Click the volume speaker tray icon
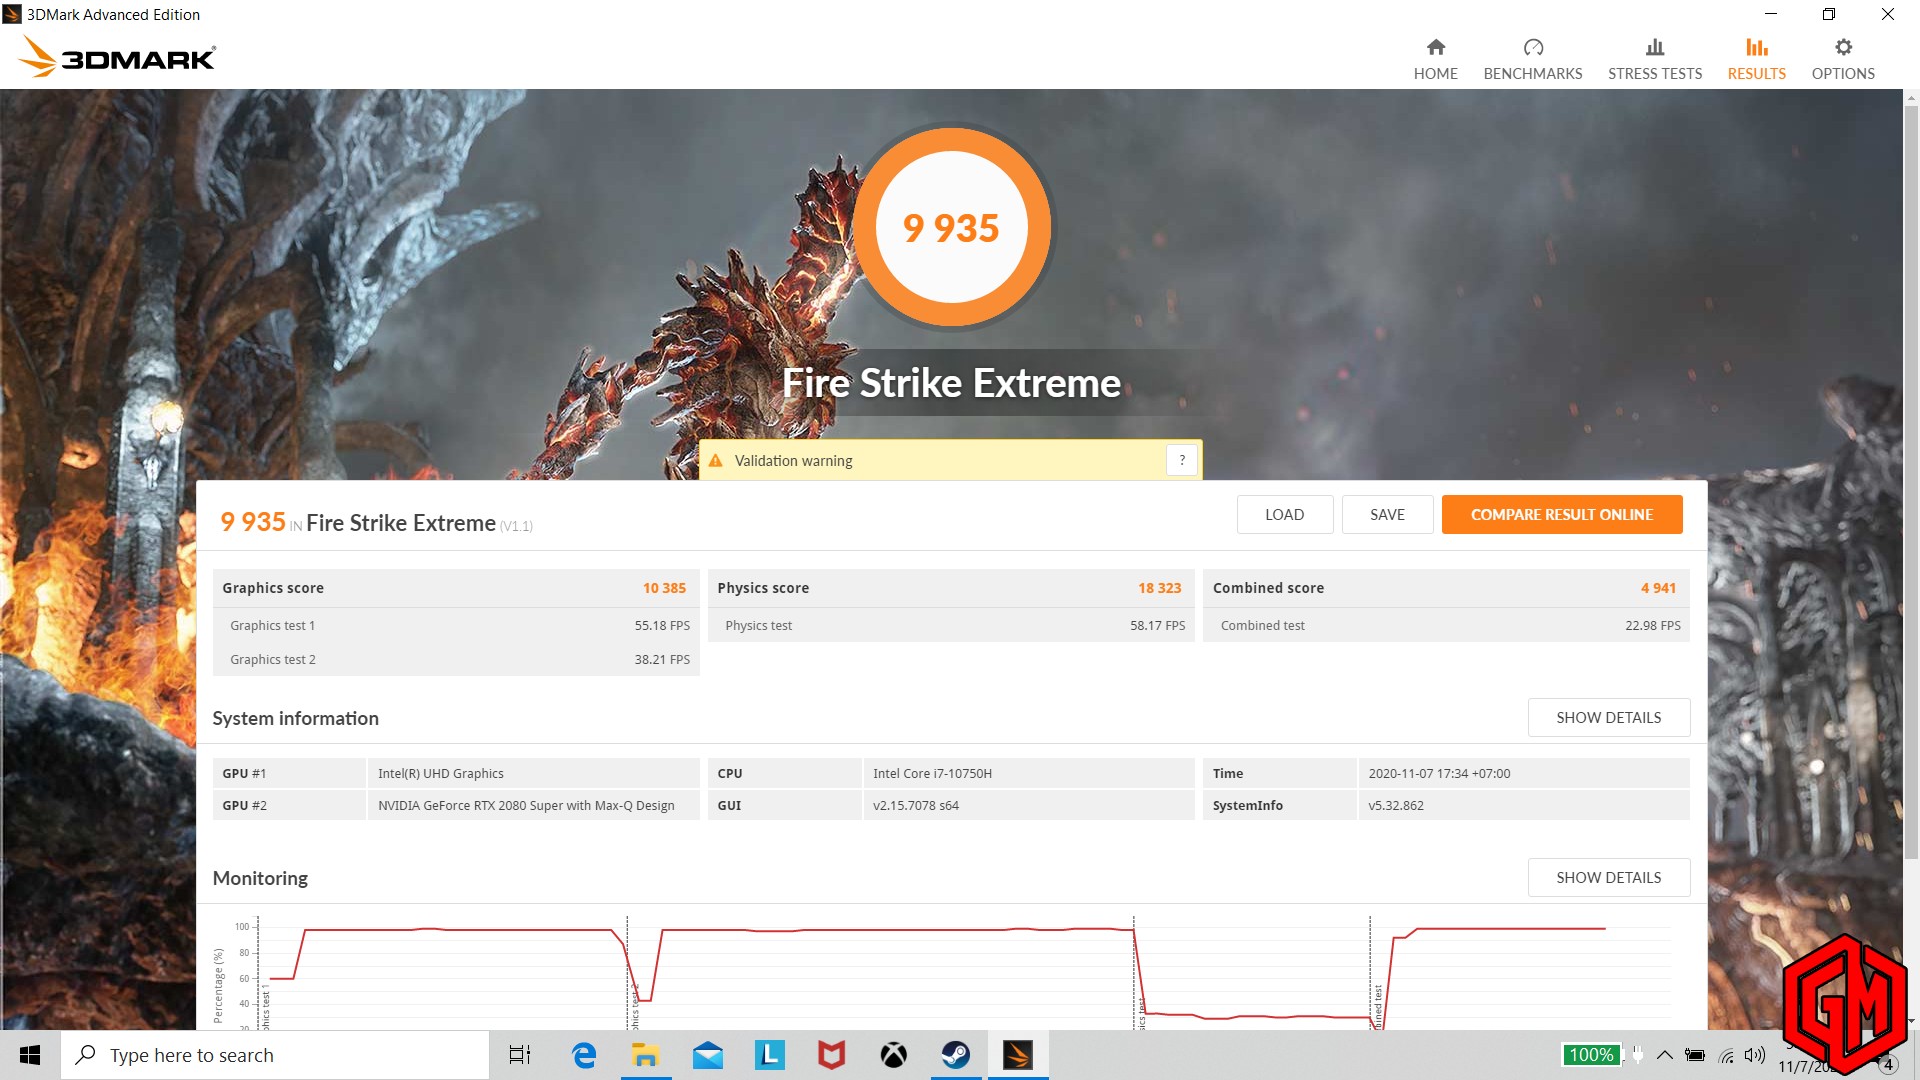 pos(1755,1055)
